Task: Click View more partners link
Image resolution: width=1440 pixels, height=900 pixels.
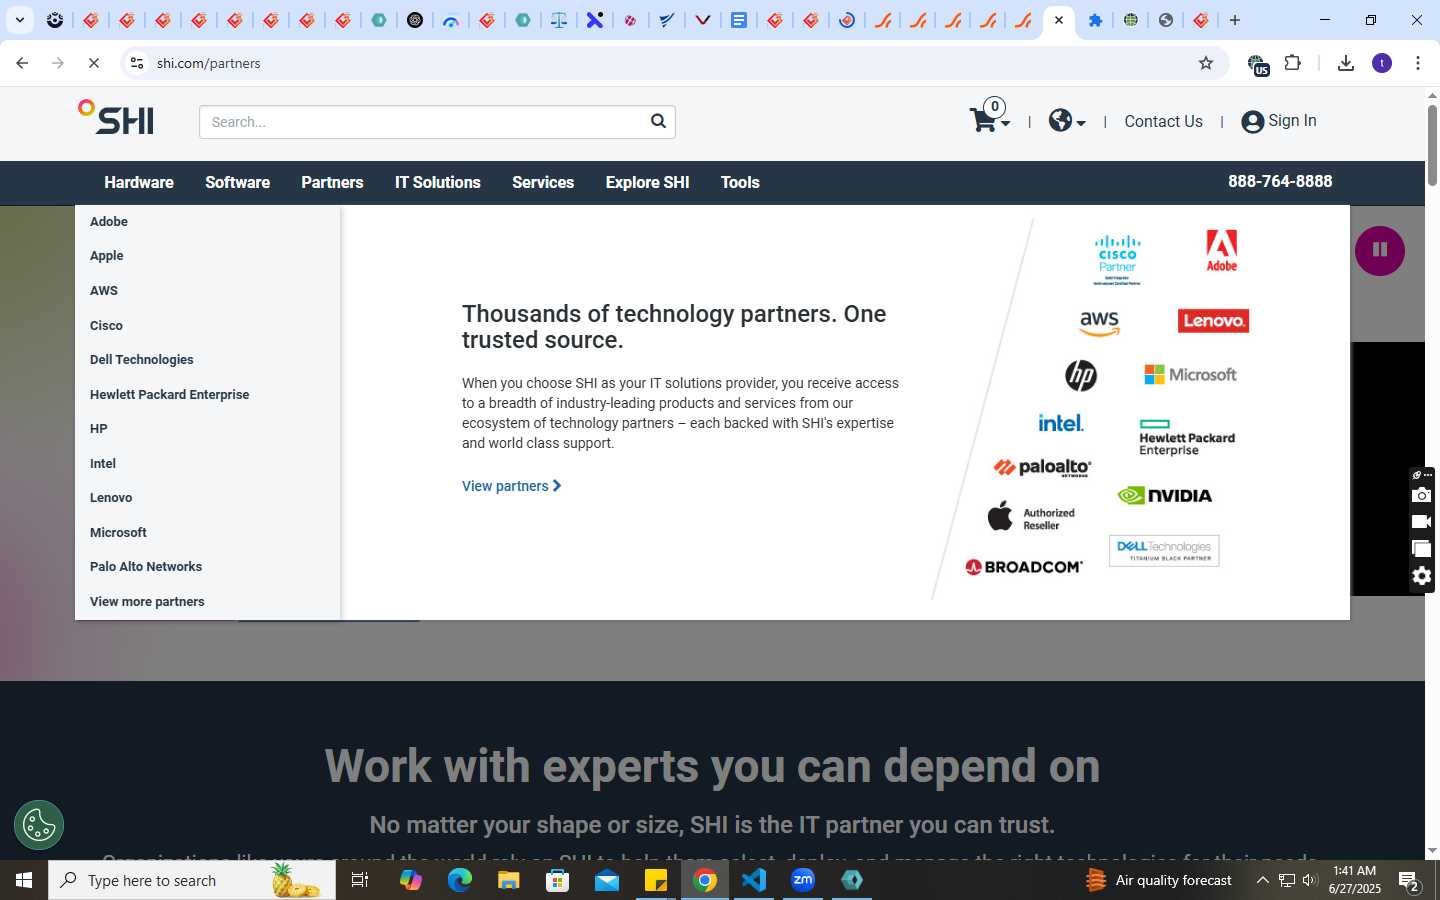Action: click(147, 602)
